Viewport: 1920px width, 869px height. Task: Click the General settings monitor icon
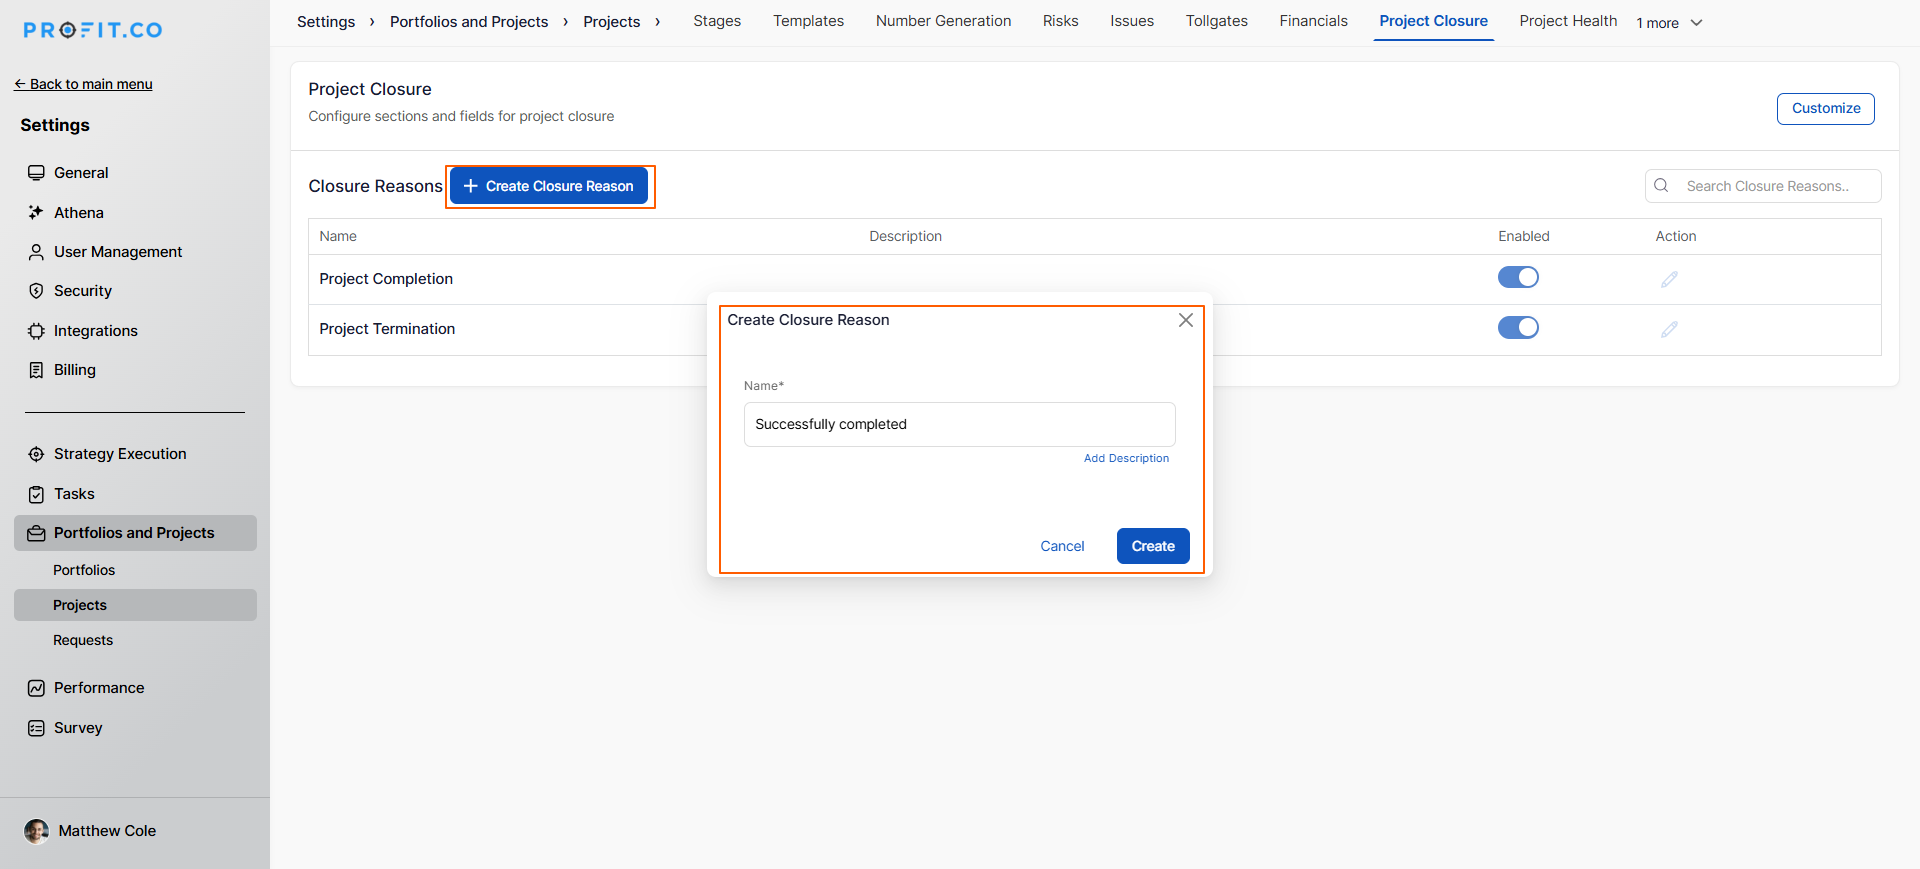coord(36,173)
